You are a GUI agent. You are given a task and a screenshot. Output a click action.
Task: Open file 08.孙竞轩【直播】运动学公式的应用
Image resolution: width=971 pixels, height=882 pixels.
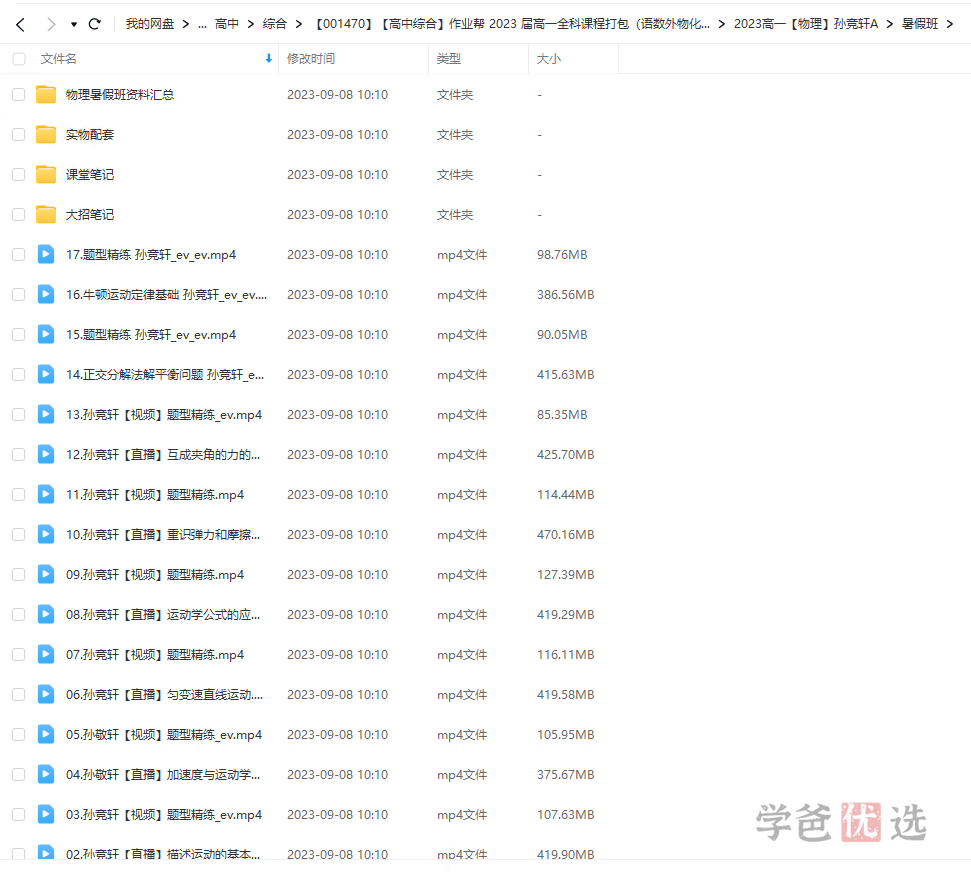point(163,614)
